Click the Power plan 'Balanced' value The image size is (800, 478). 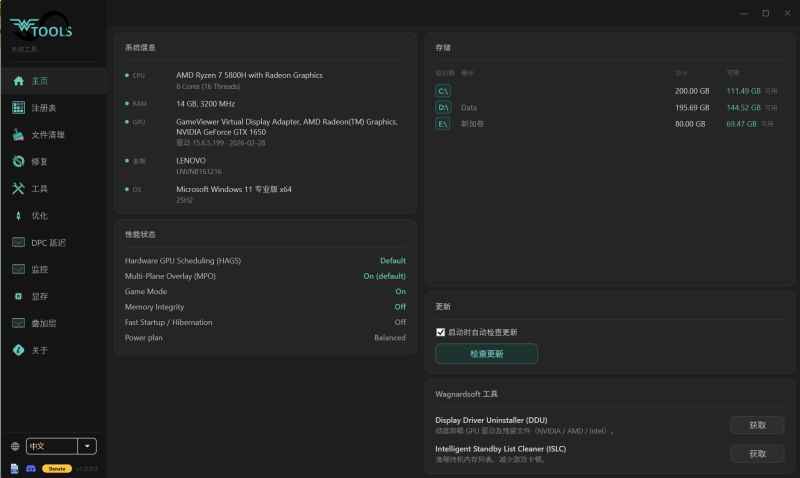tap(390, 338)
